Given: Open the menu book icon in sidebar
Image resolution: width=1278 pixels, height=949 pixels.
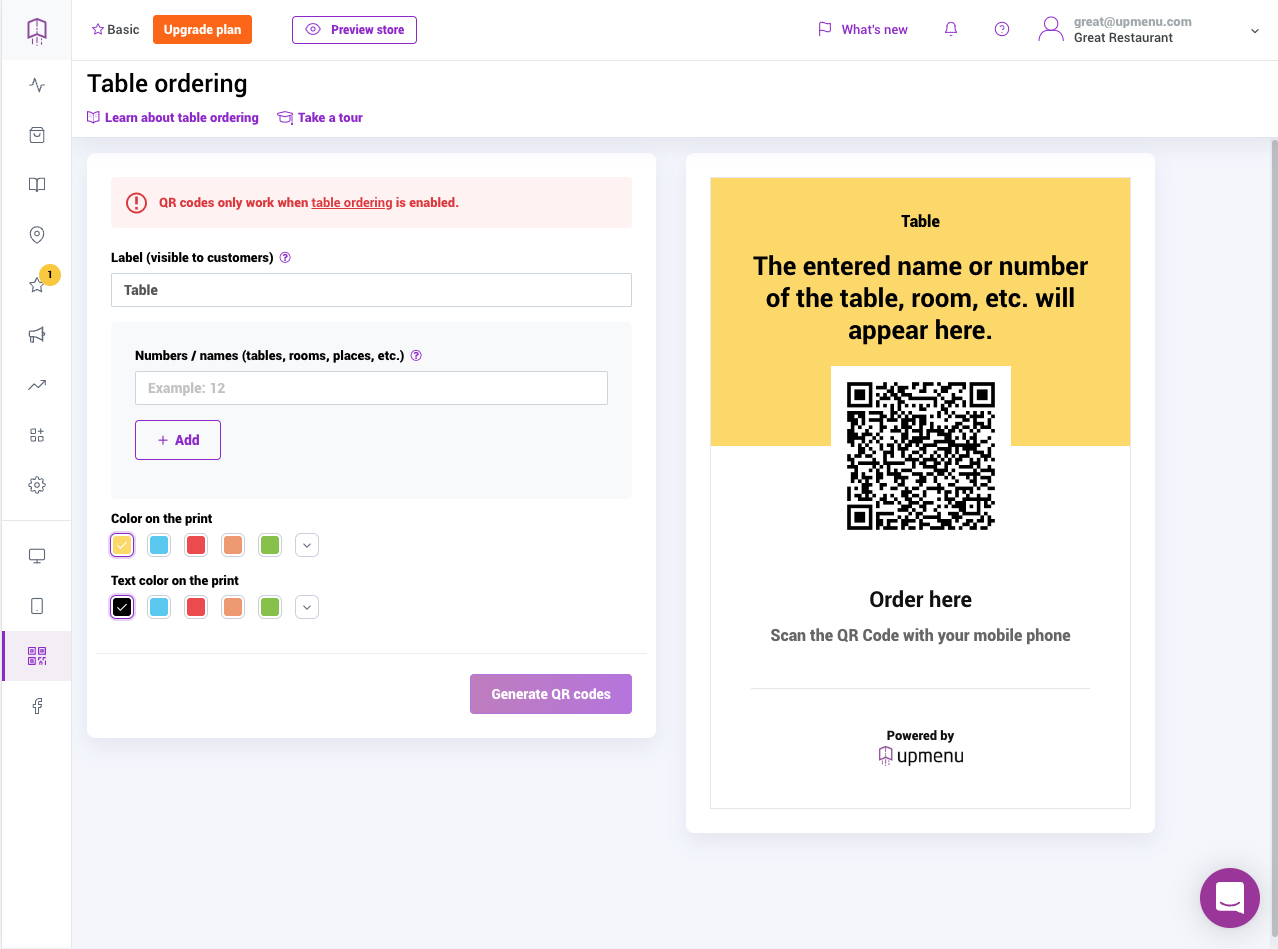Looking at the screenshot, I should coord(37,185).
